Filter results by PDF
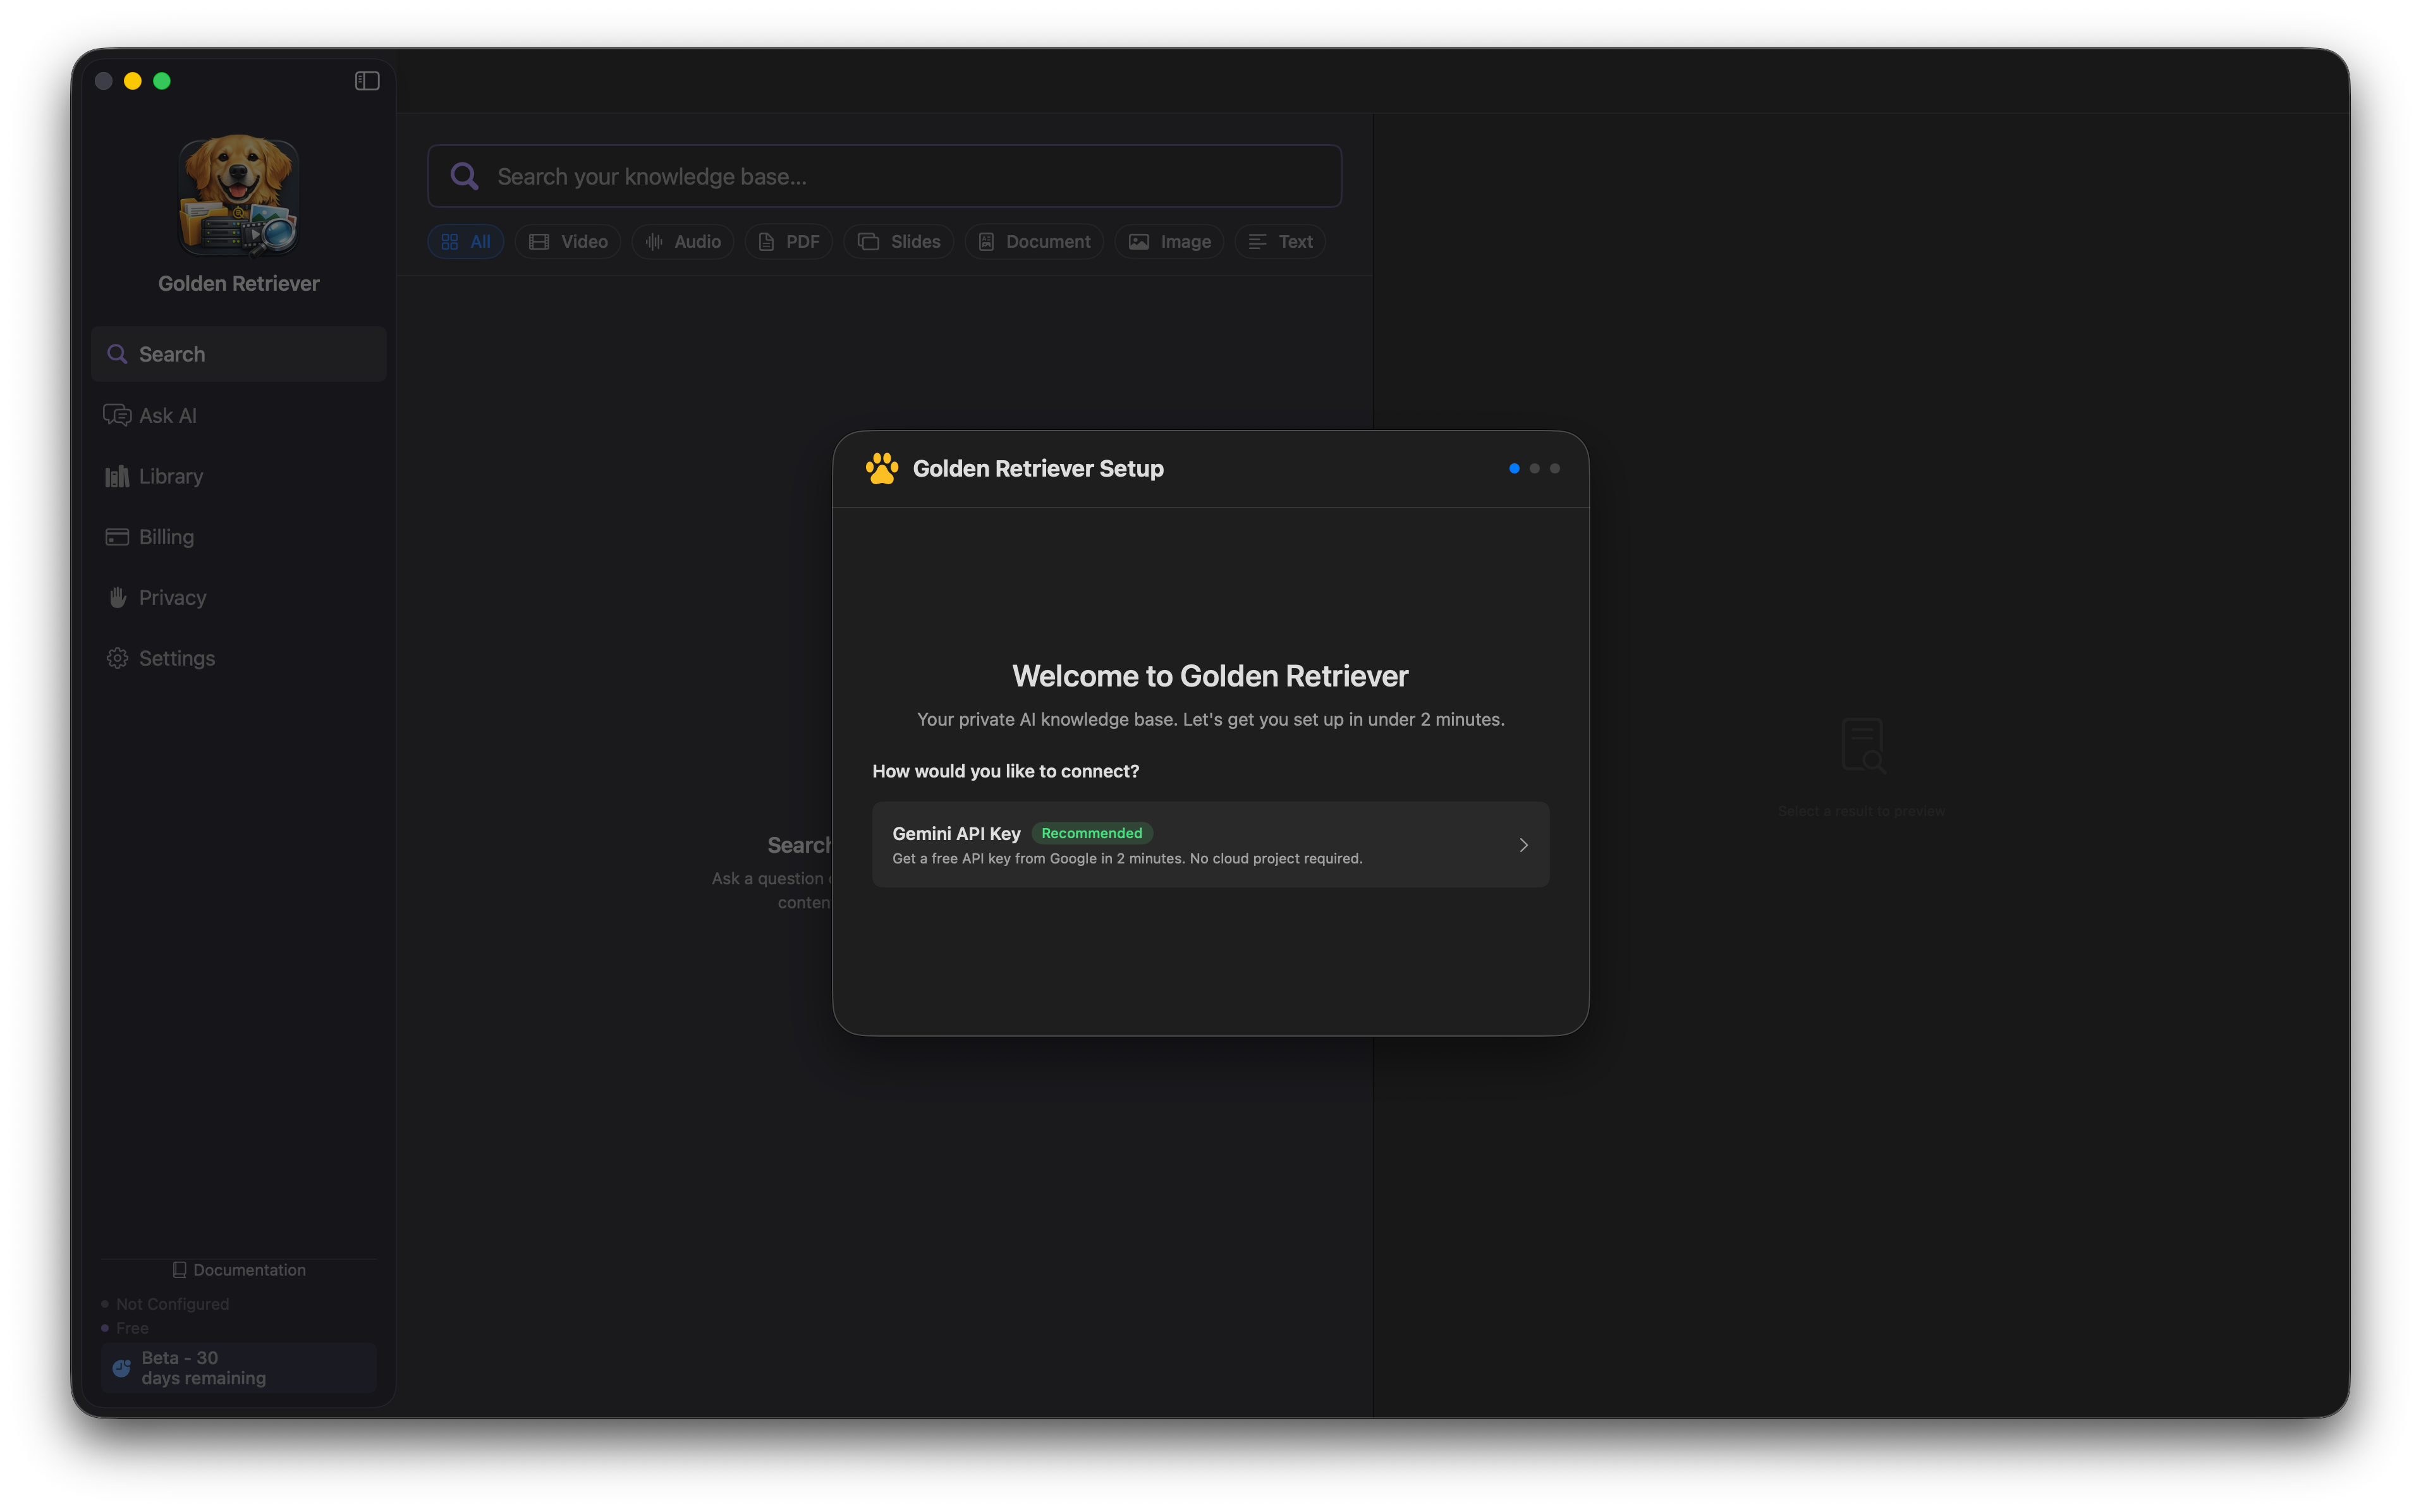 click(x=789, y=242)
